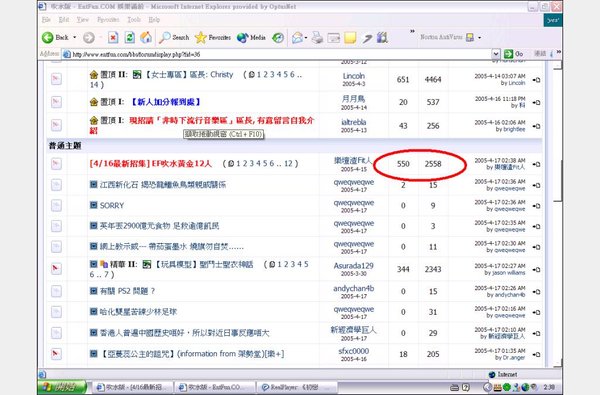
Task: Open Favorites star in toolbar
Action: (213, 38)
